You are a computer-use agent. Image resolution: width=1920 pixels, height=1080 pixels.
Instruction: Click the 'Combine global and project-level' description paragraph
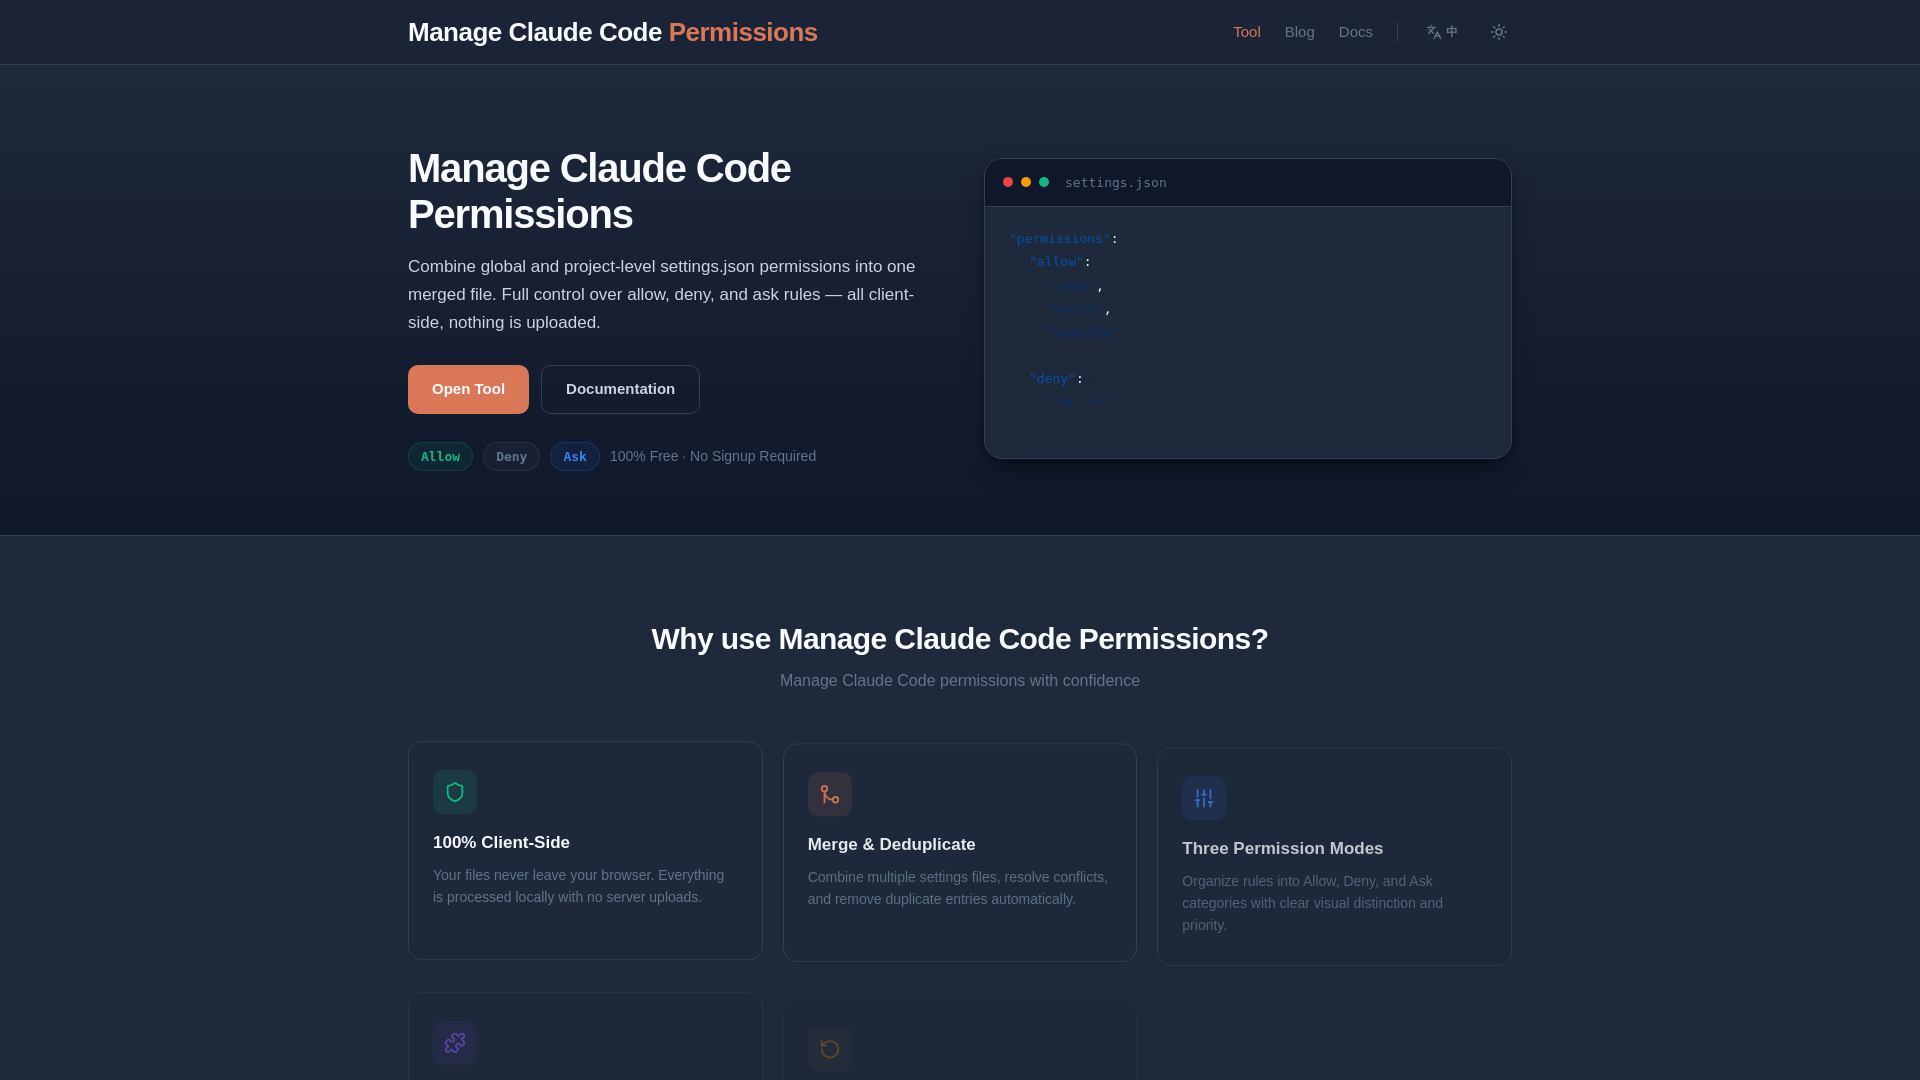[662, 295]
